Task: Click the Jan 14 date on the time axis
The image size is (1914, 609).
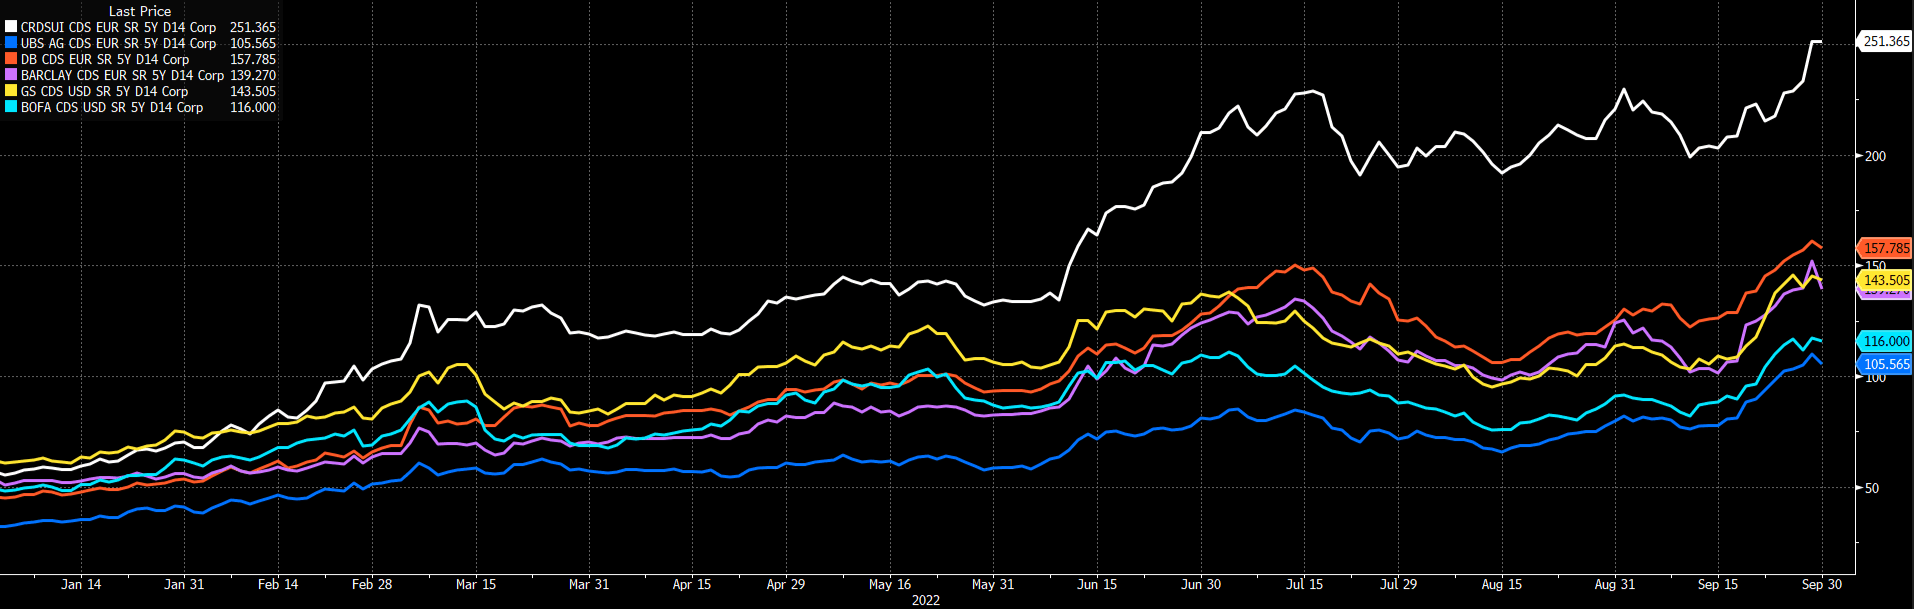Action: 81,584
